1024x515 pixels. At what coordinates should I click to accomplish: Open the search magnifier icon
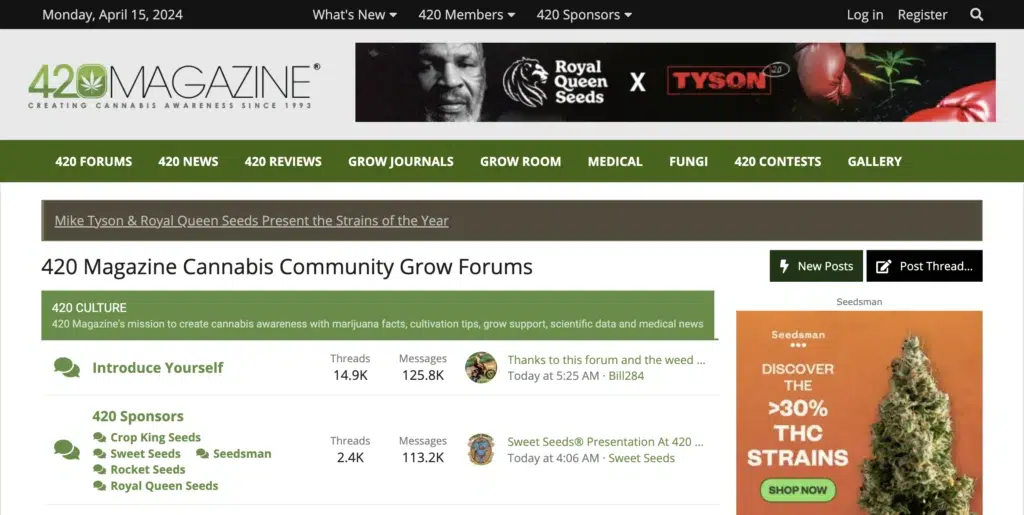tap(976, 14)
